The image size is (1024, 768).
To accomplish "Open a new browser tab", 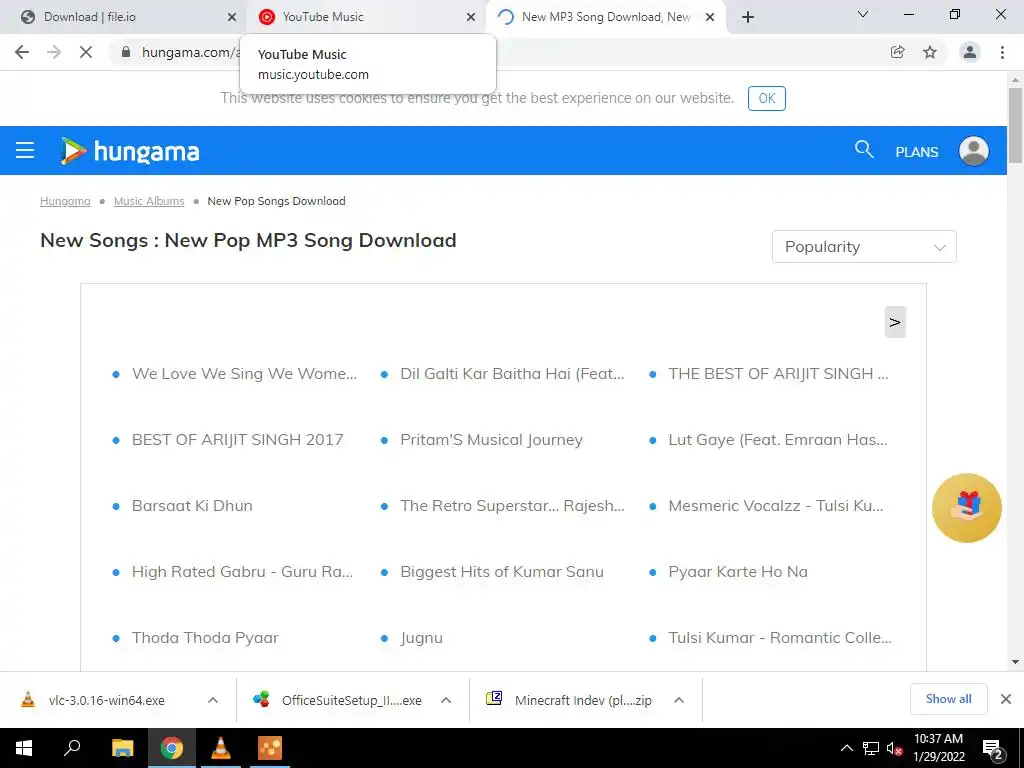I will [x=748, y=17].
